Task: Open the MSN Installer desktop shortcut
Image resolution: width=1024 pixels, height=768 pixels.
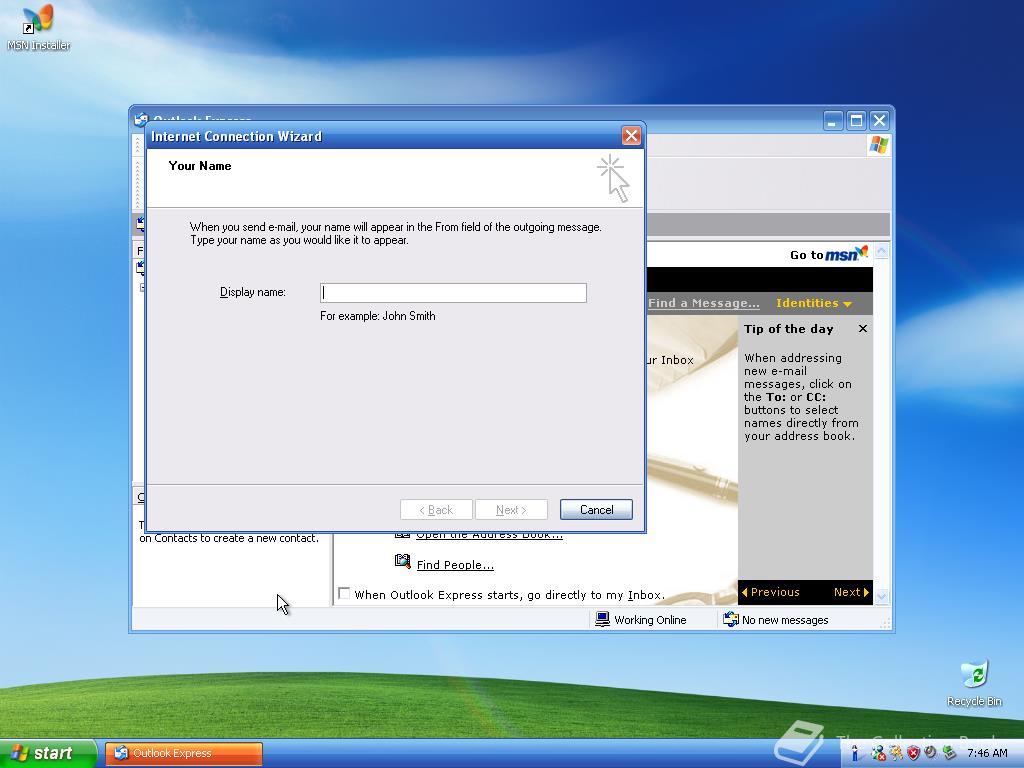Action: point(39,28)
